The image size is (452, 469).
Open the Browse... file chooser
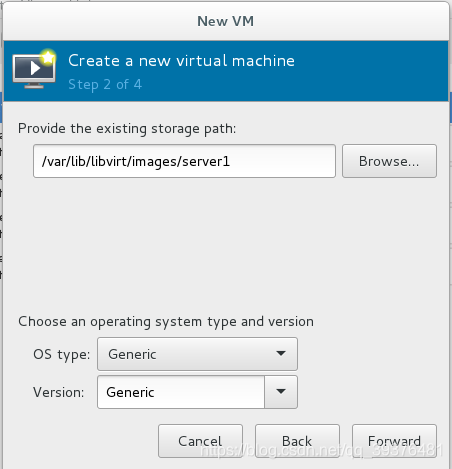tap(389, 161)
